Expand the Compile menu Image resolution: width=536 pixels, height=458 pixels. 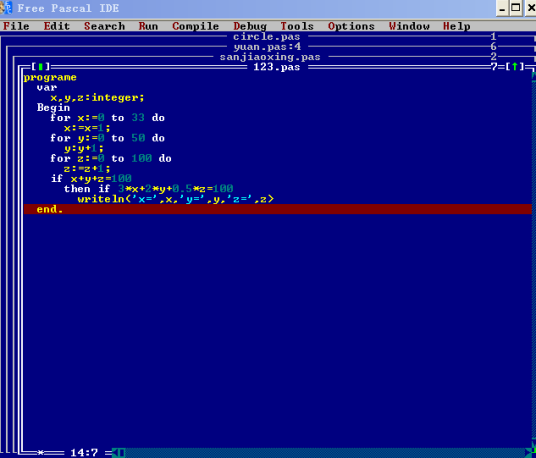[x=196, y=26]
